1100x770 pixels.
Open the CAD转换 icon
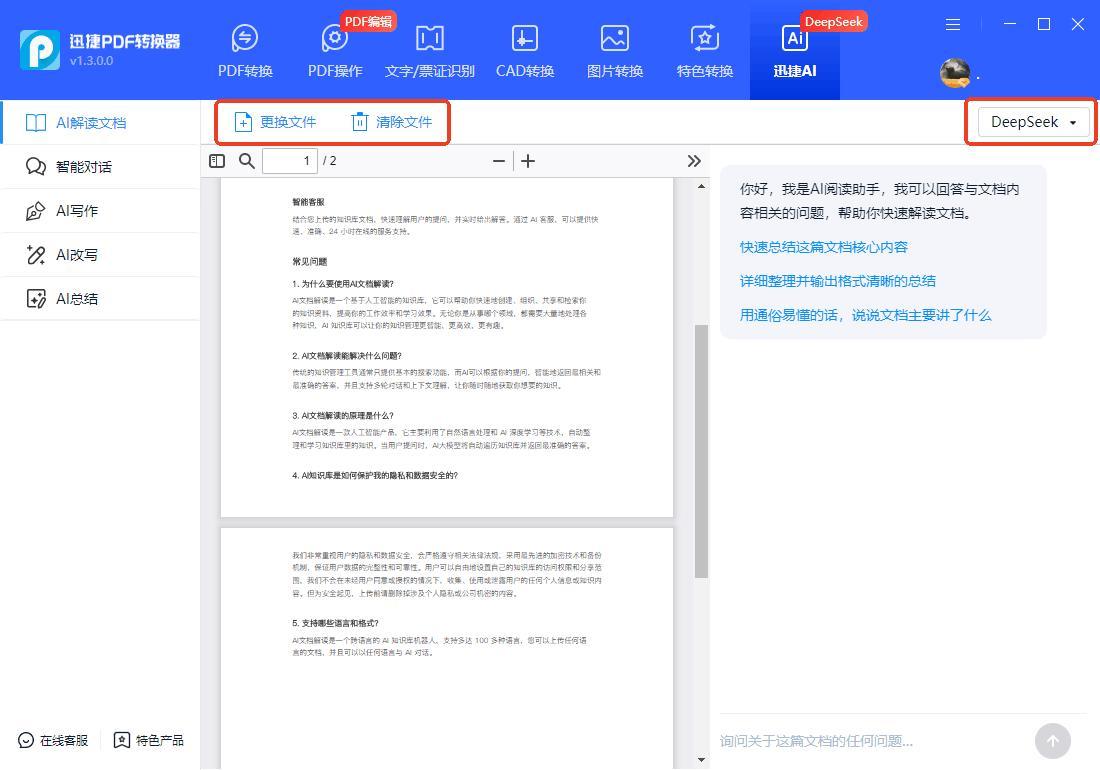[524, 40]
